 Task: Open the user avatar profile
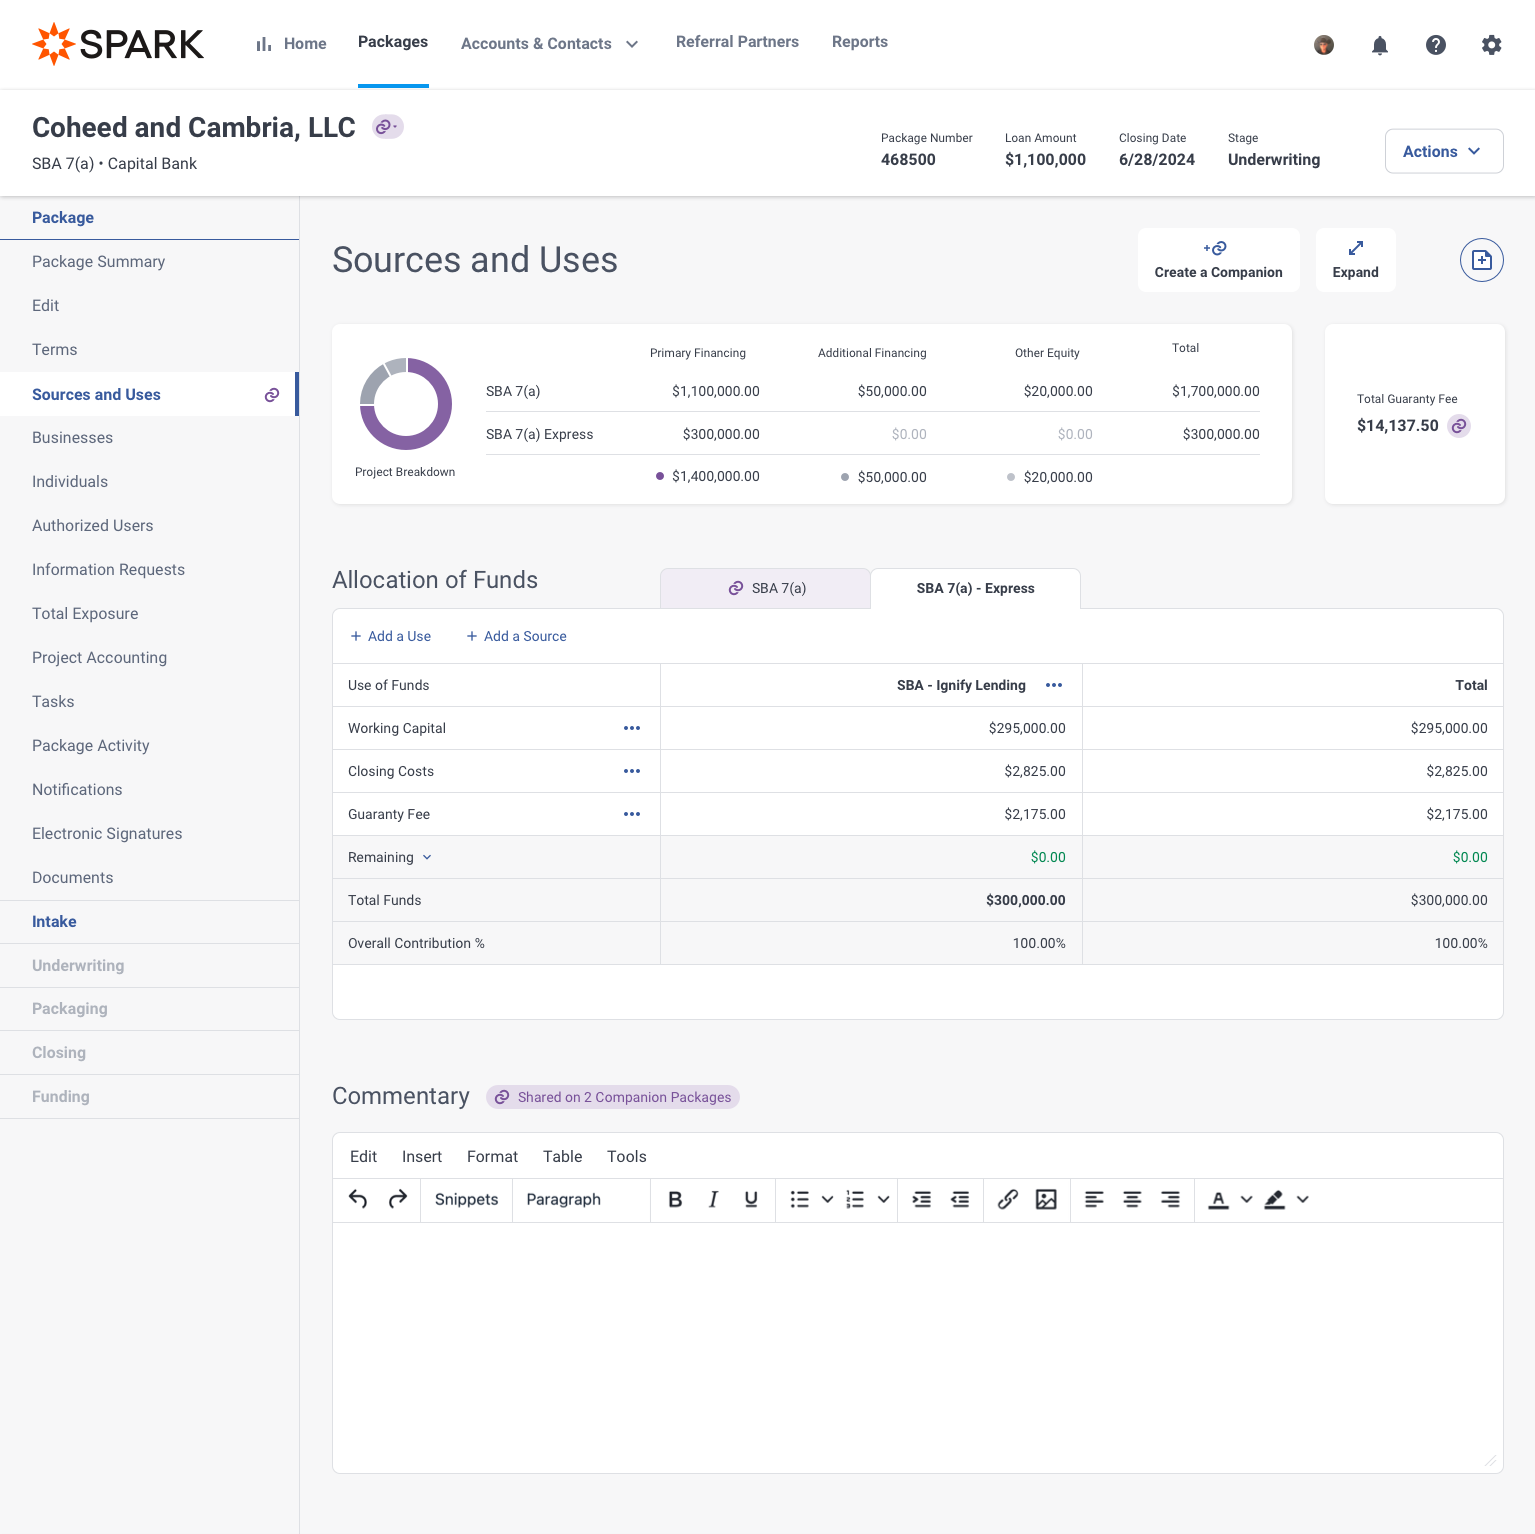click(x=1324, y=45)
